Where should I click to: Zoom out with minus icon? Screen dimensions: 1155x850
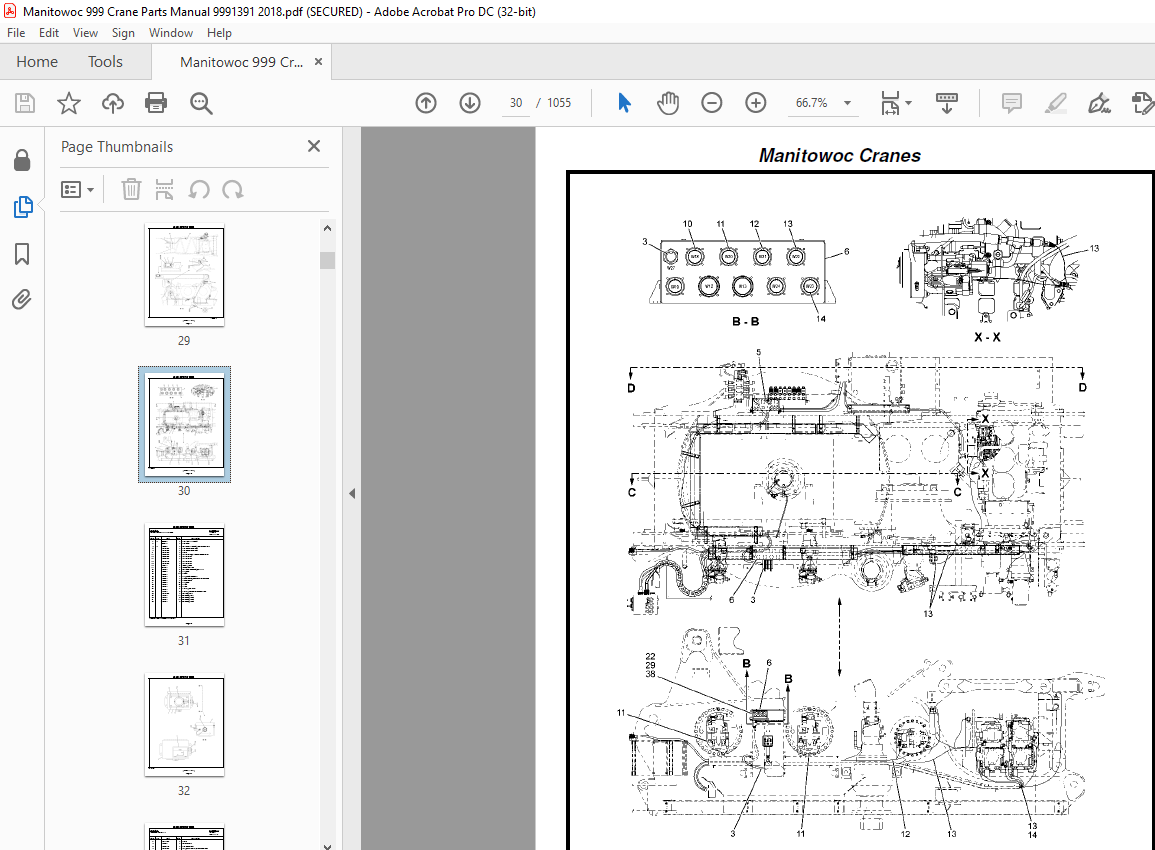coord(712,103)
